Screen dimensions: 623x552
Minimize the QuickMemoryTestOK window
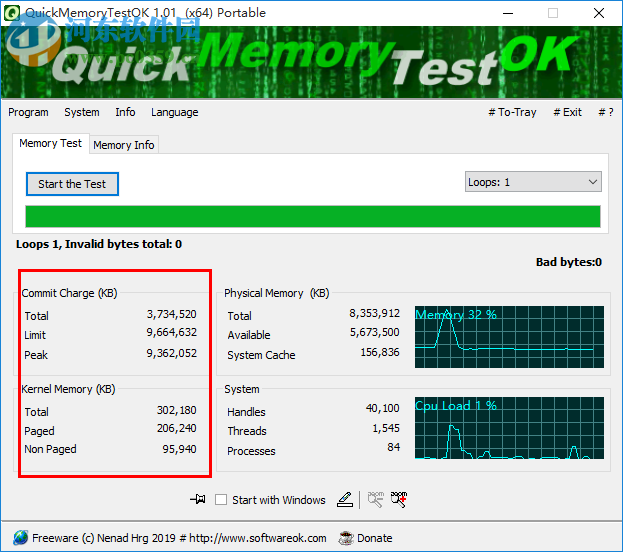508,13
